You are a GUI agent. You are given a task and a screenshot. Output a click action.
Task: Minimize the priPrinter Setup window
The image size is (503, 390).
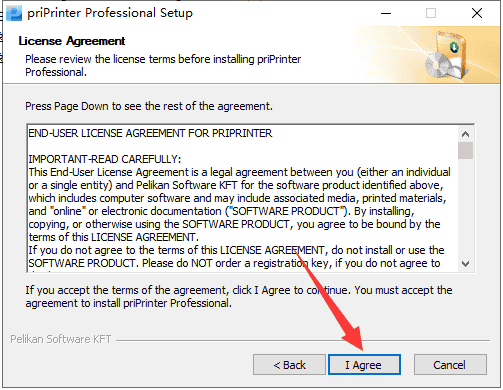(x=386, y=14)
